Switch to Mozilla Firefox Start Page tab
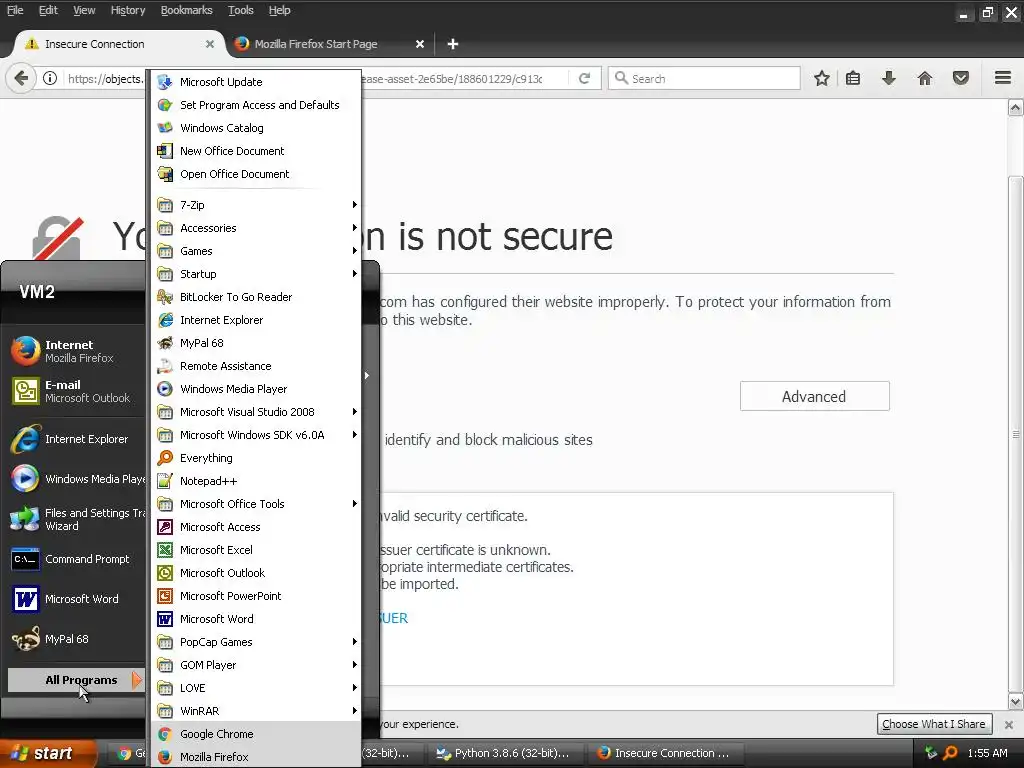 tap(329, 44)
